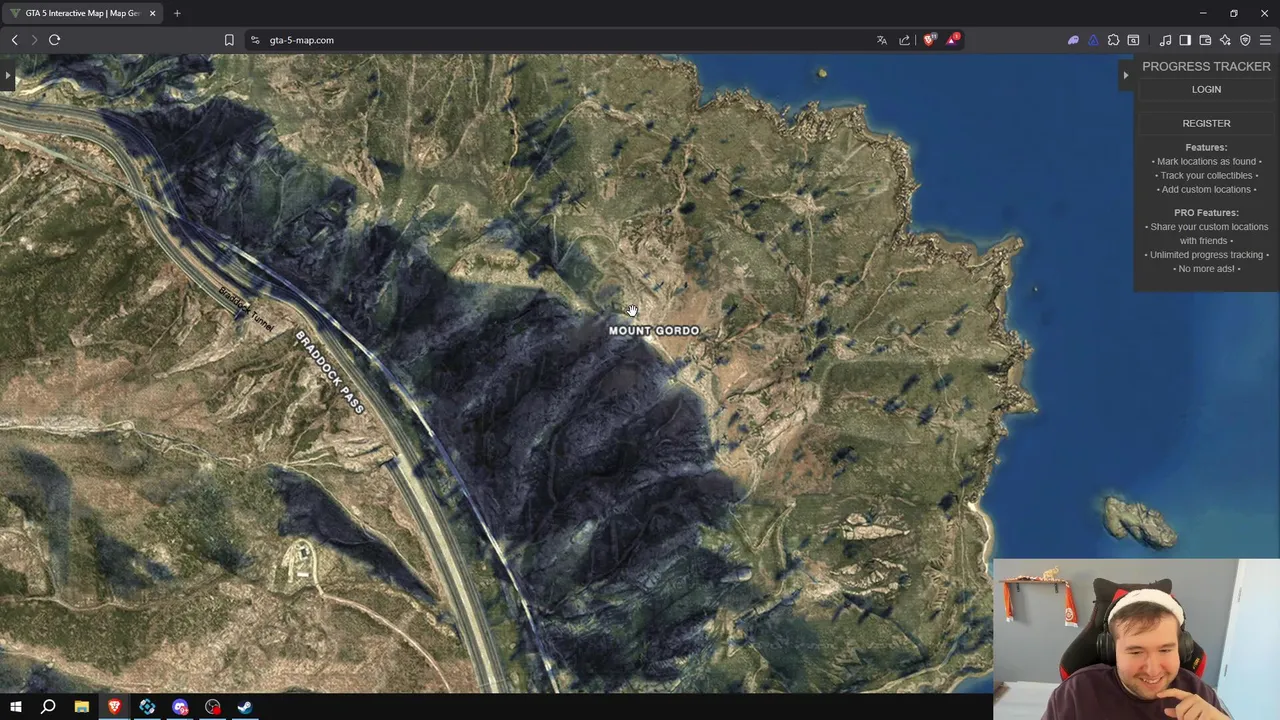The height and width of the screenshot is (720, 1280).
Task: Click 'No more ads!' text
Action: [1208, 269]
